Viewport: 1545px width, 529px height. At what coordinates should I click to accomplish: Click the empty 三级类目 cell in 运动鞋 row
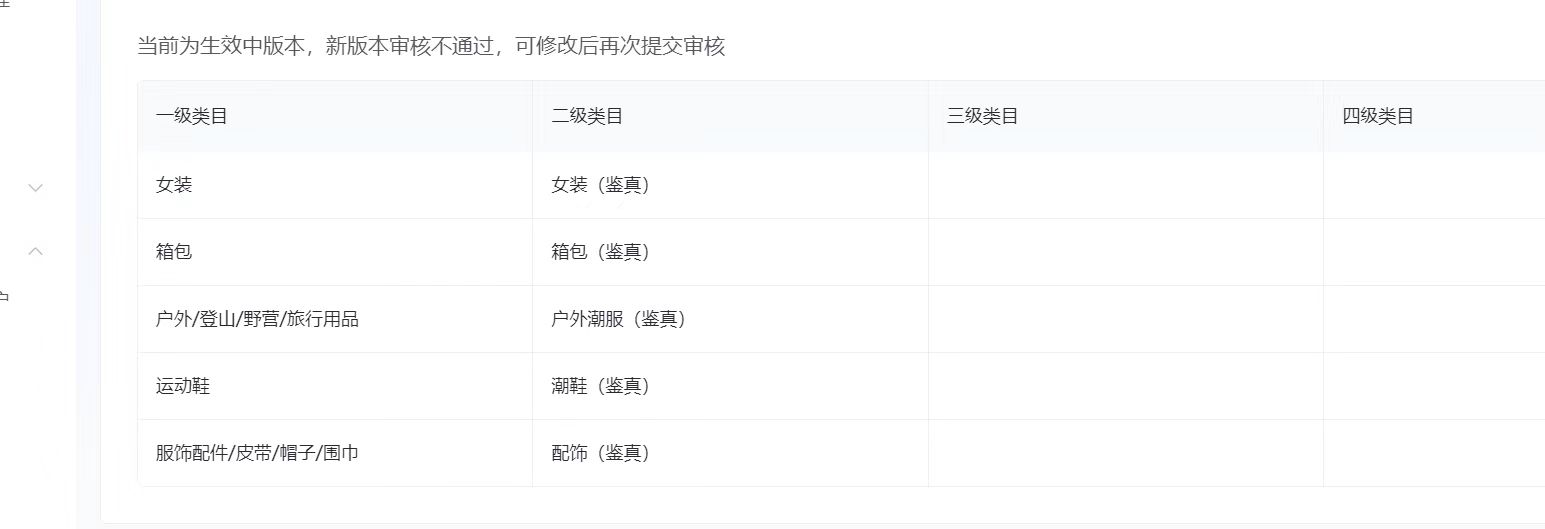pyautogui.click(x=1125, y=386)
